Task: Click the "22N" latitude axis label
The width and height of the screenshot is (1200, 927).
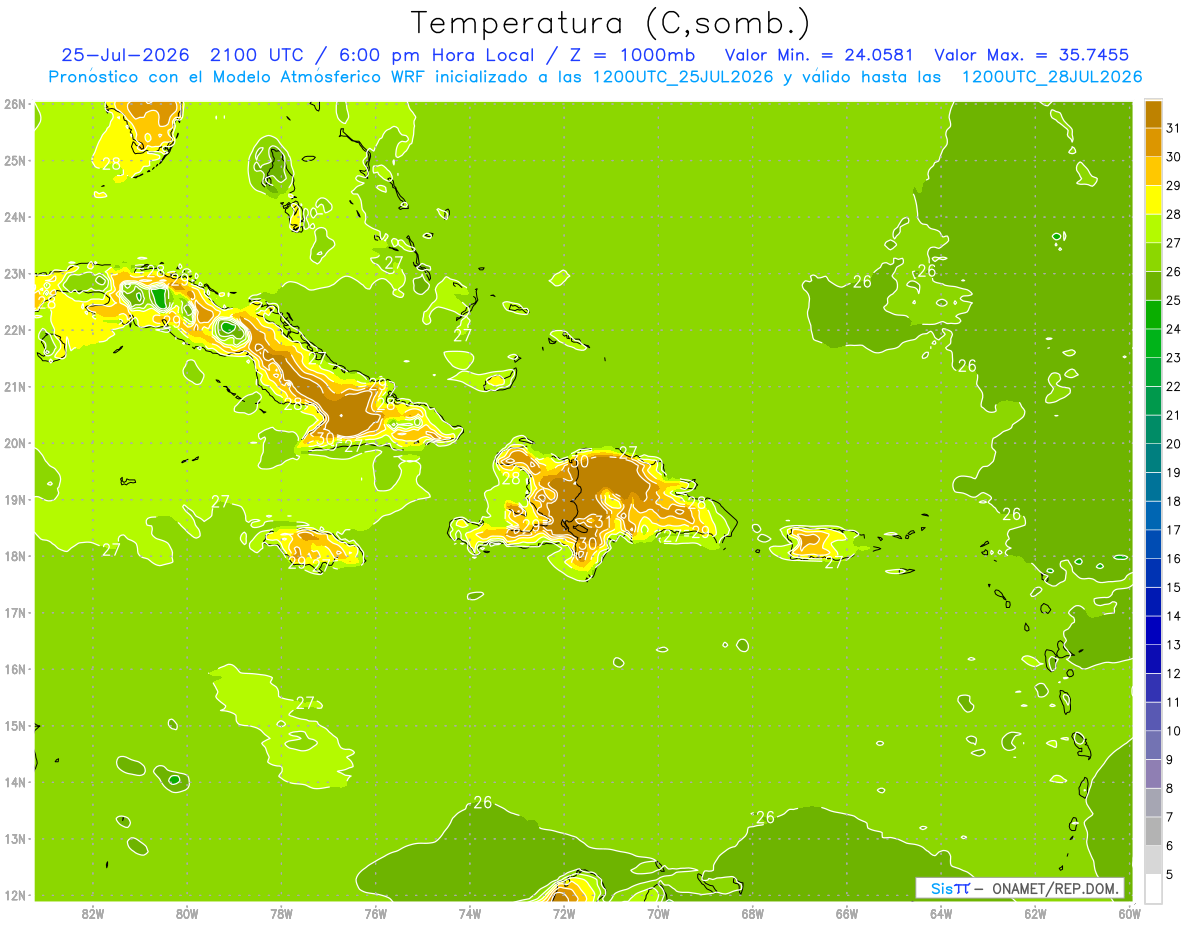Action: coord(15,330)
